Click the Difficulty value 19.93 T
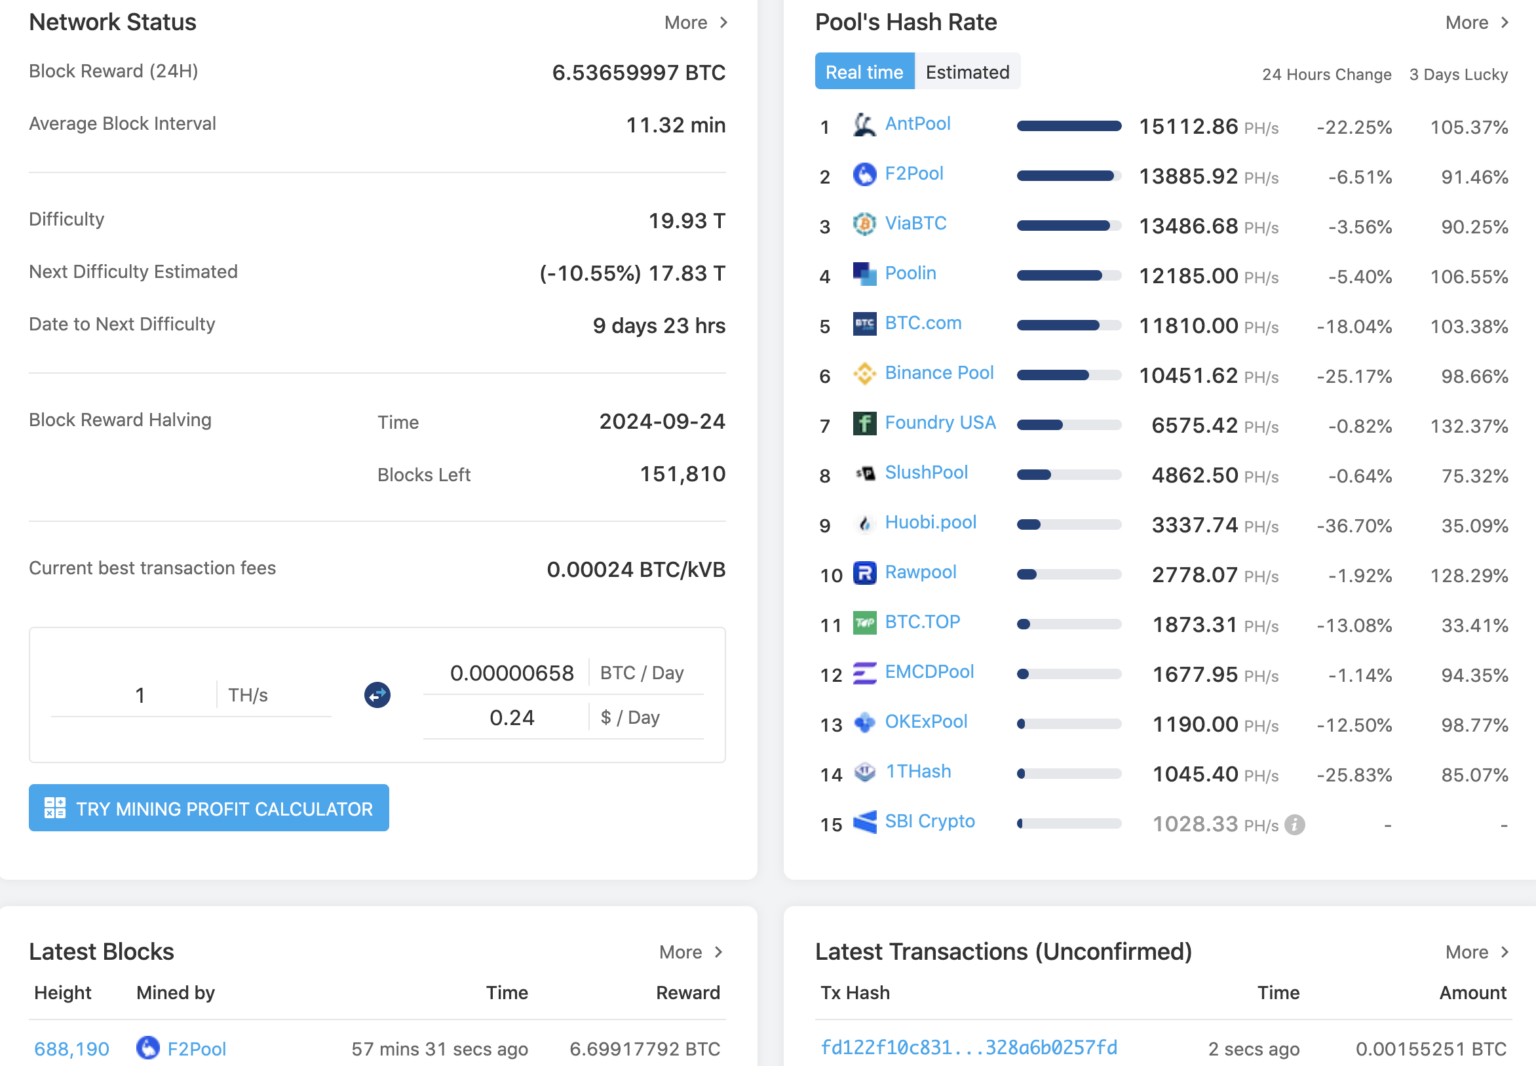 tap(686, 221)
